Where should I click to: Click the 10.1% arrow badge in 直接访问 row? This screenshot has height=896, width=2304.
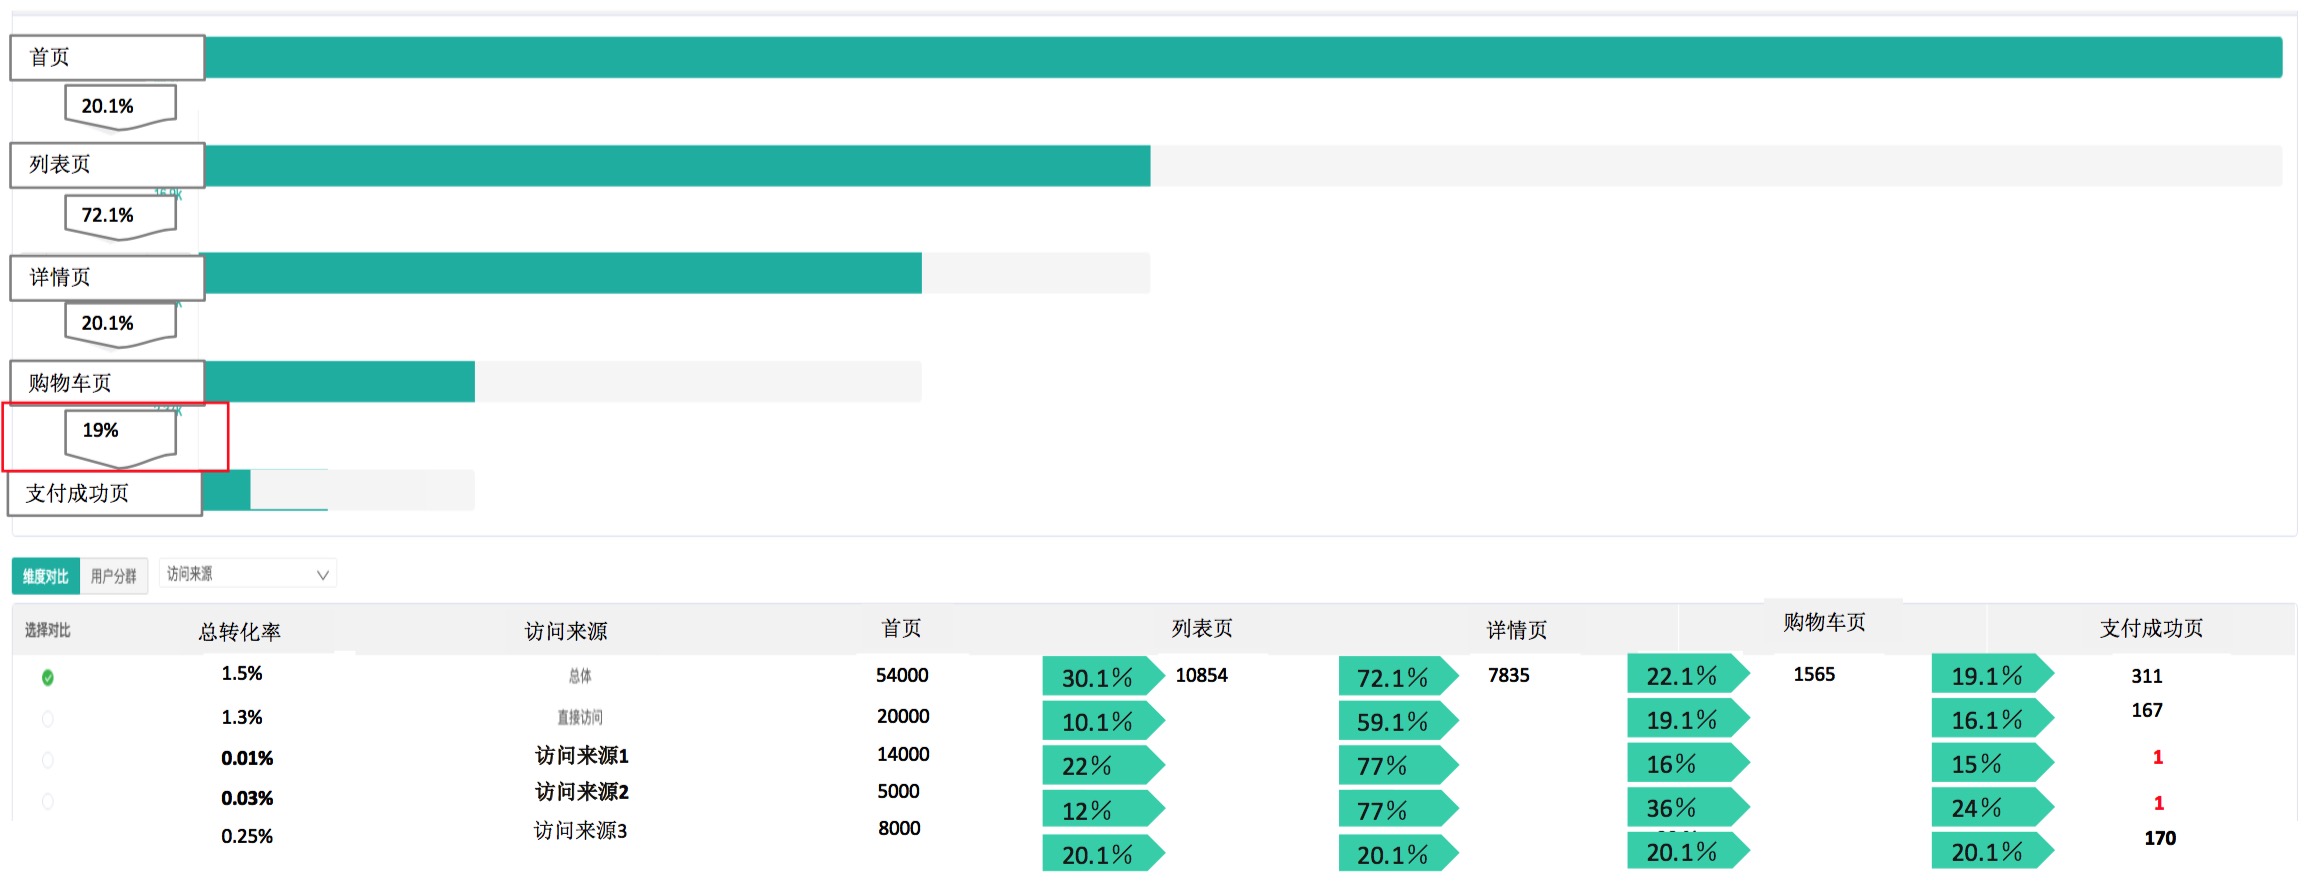[1103, 721]
